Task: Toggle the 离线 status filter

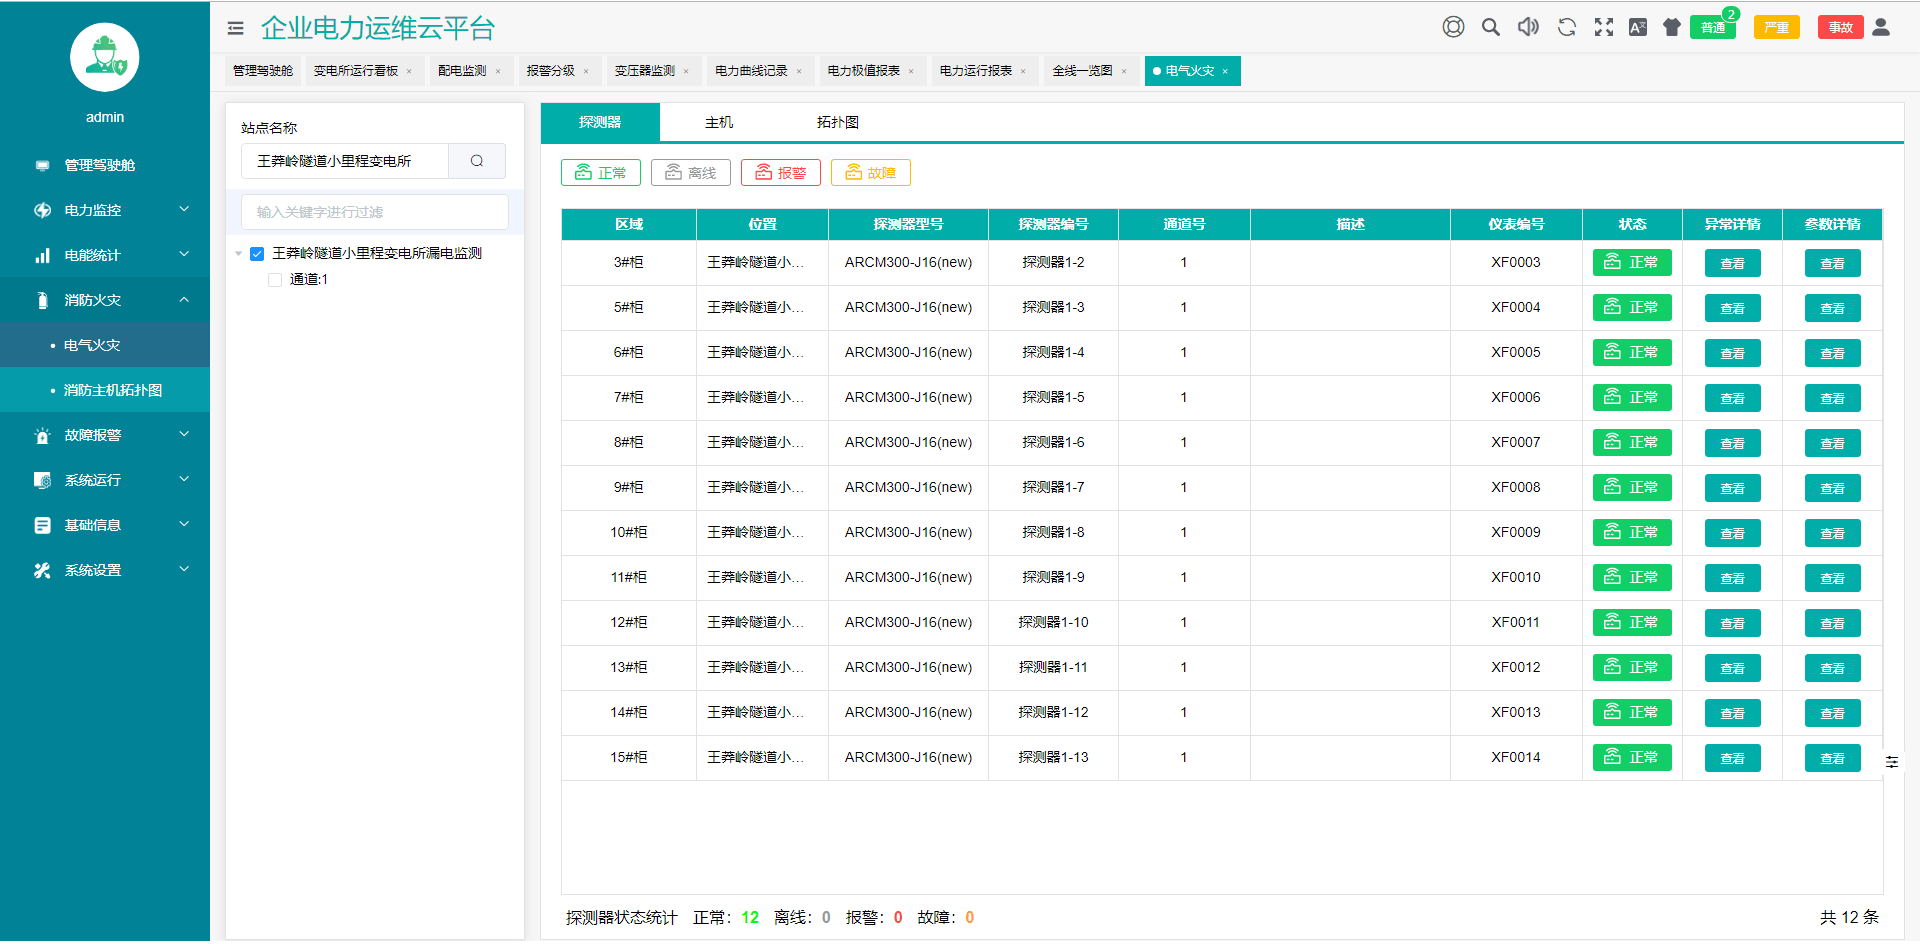Action: point(691,173)
